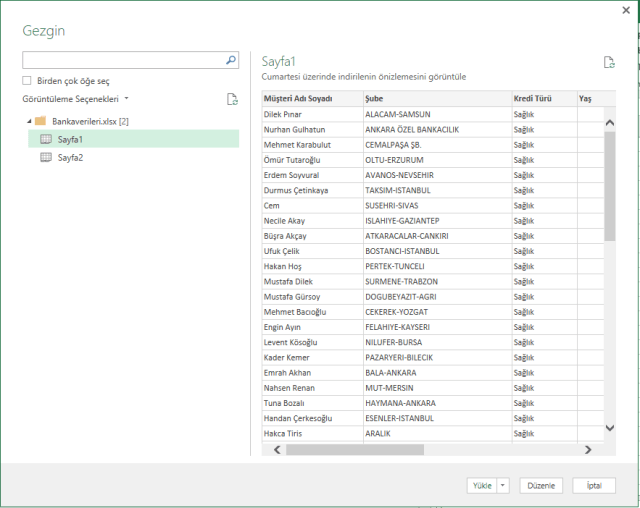Click the Handan Çerkesoğlu cell
640x508 pixels.
[312, 418]
